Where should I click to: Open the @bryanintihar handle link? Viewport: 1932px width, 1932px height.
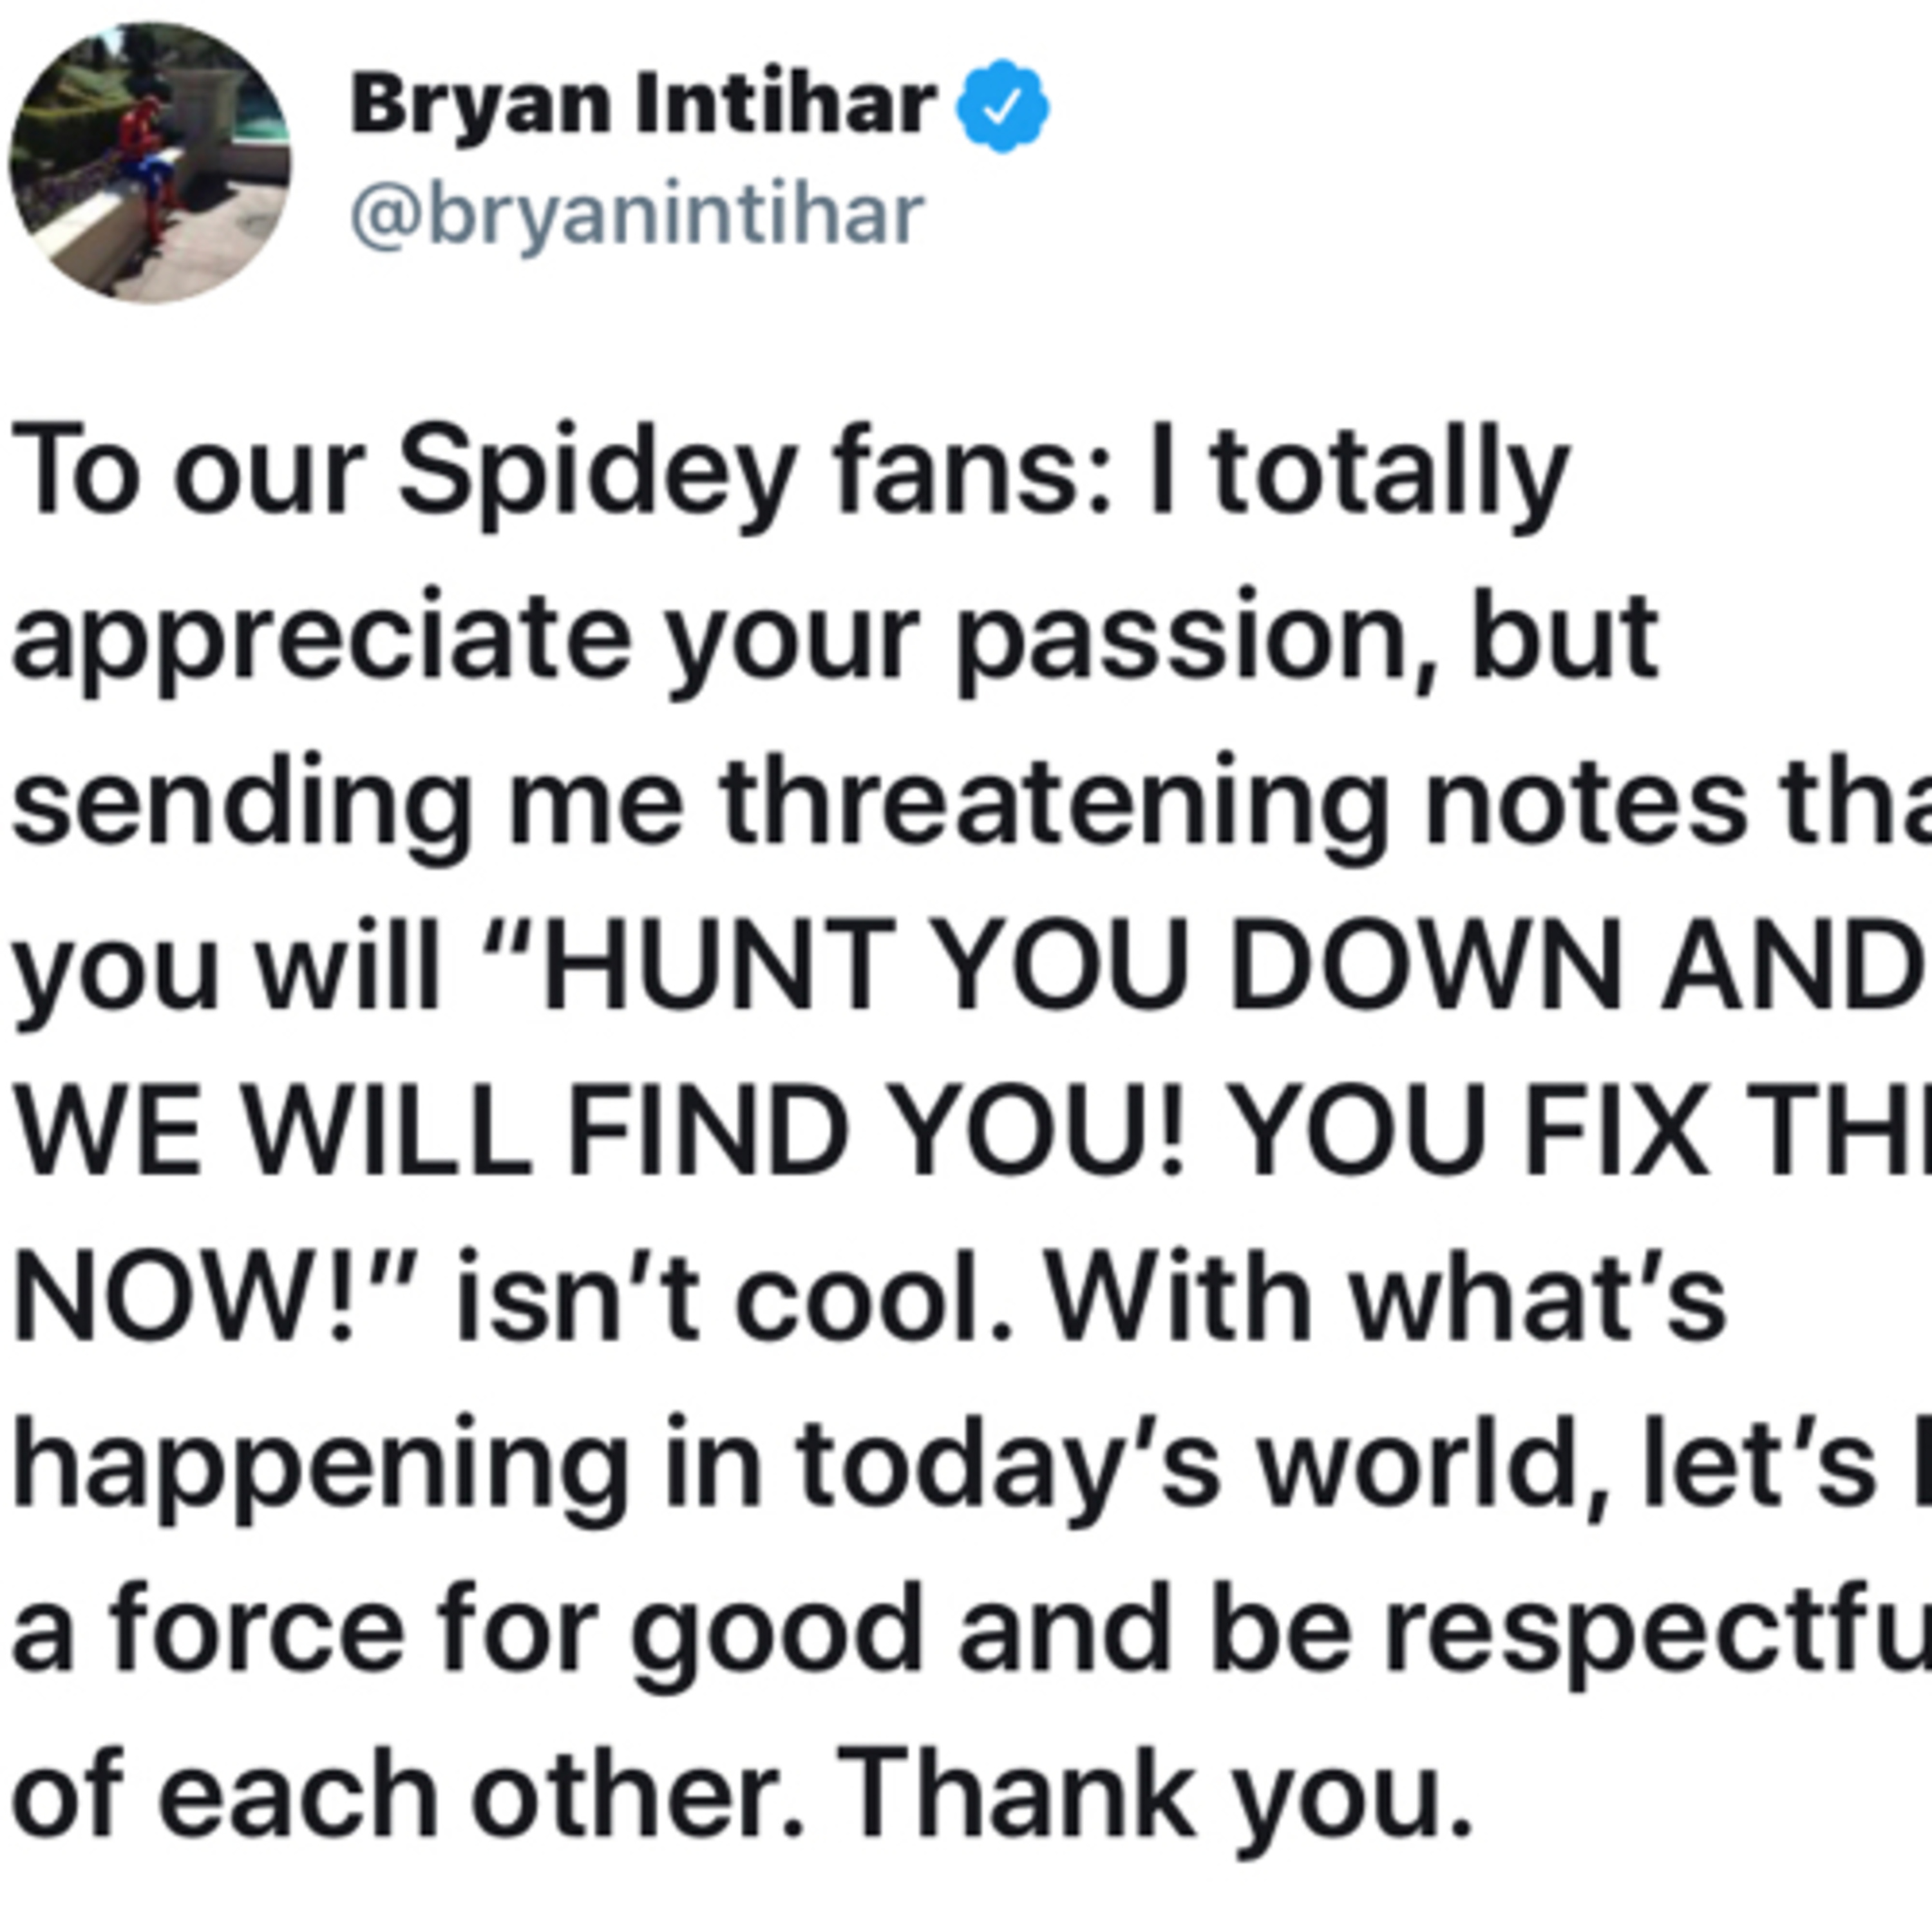click(x=637, y=215)
